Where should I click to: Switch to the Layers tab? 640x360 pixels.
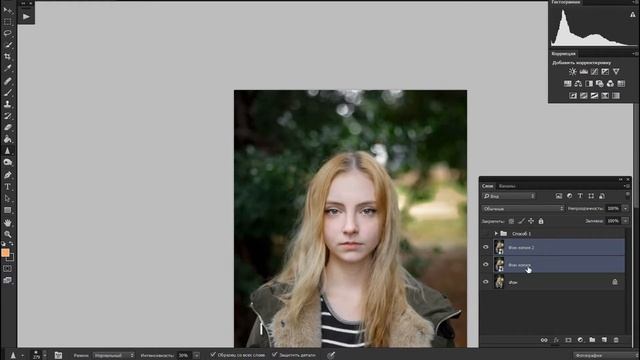pyautogui.click(x=487, y=186)
